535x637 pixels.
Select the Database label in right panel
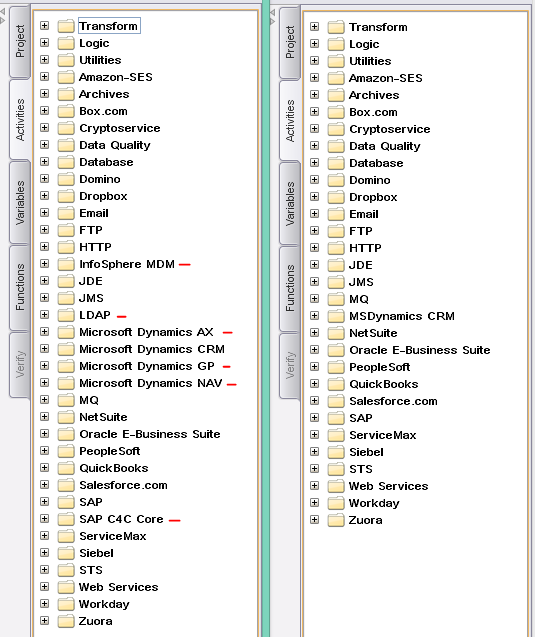click(376, 163)
